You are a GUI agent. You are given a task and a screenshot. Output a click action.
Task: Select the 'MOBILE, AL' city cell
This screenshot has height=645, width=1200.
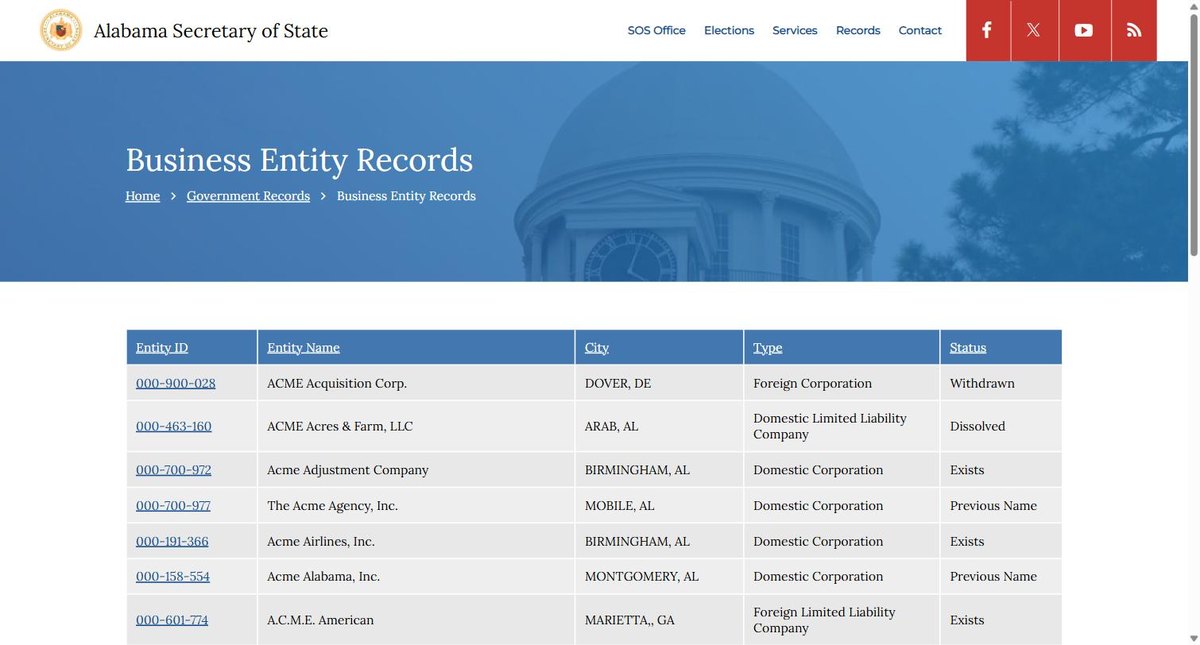tap(659, 505)
